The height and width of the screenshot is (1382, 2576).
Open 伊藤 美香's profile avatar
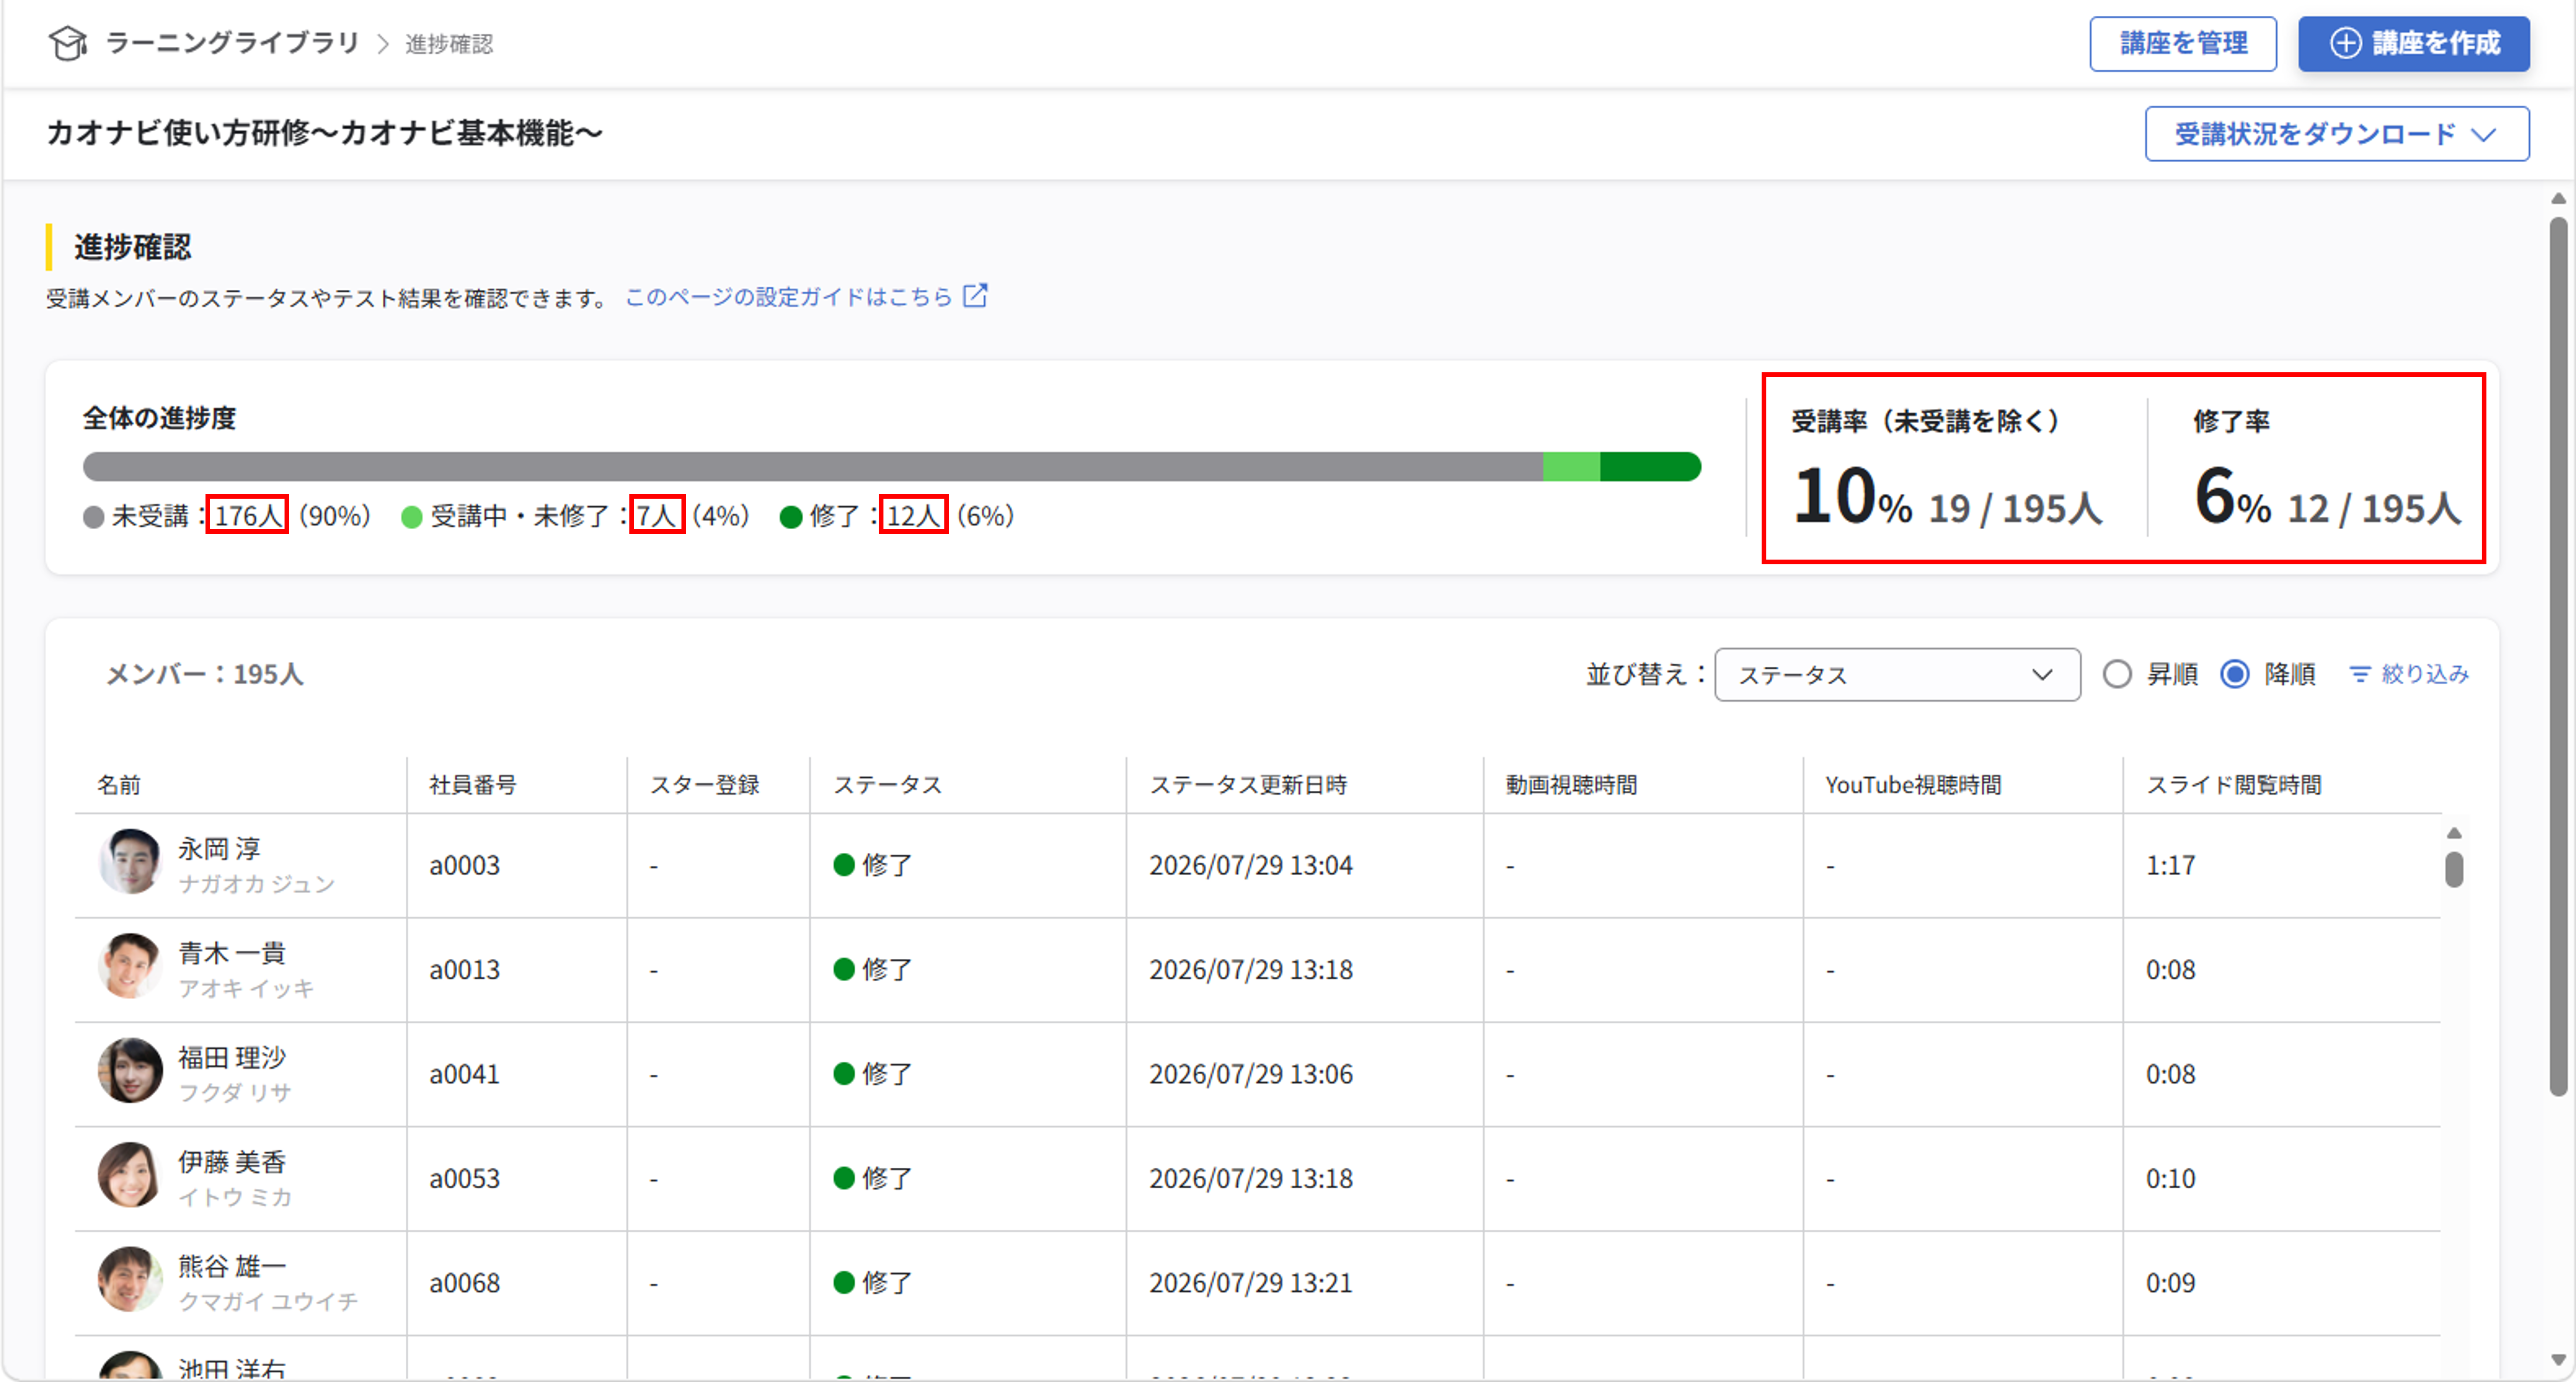tap(130, 1175)
